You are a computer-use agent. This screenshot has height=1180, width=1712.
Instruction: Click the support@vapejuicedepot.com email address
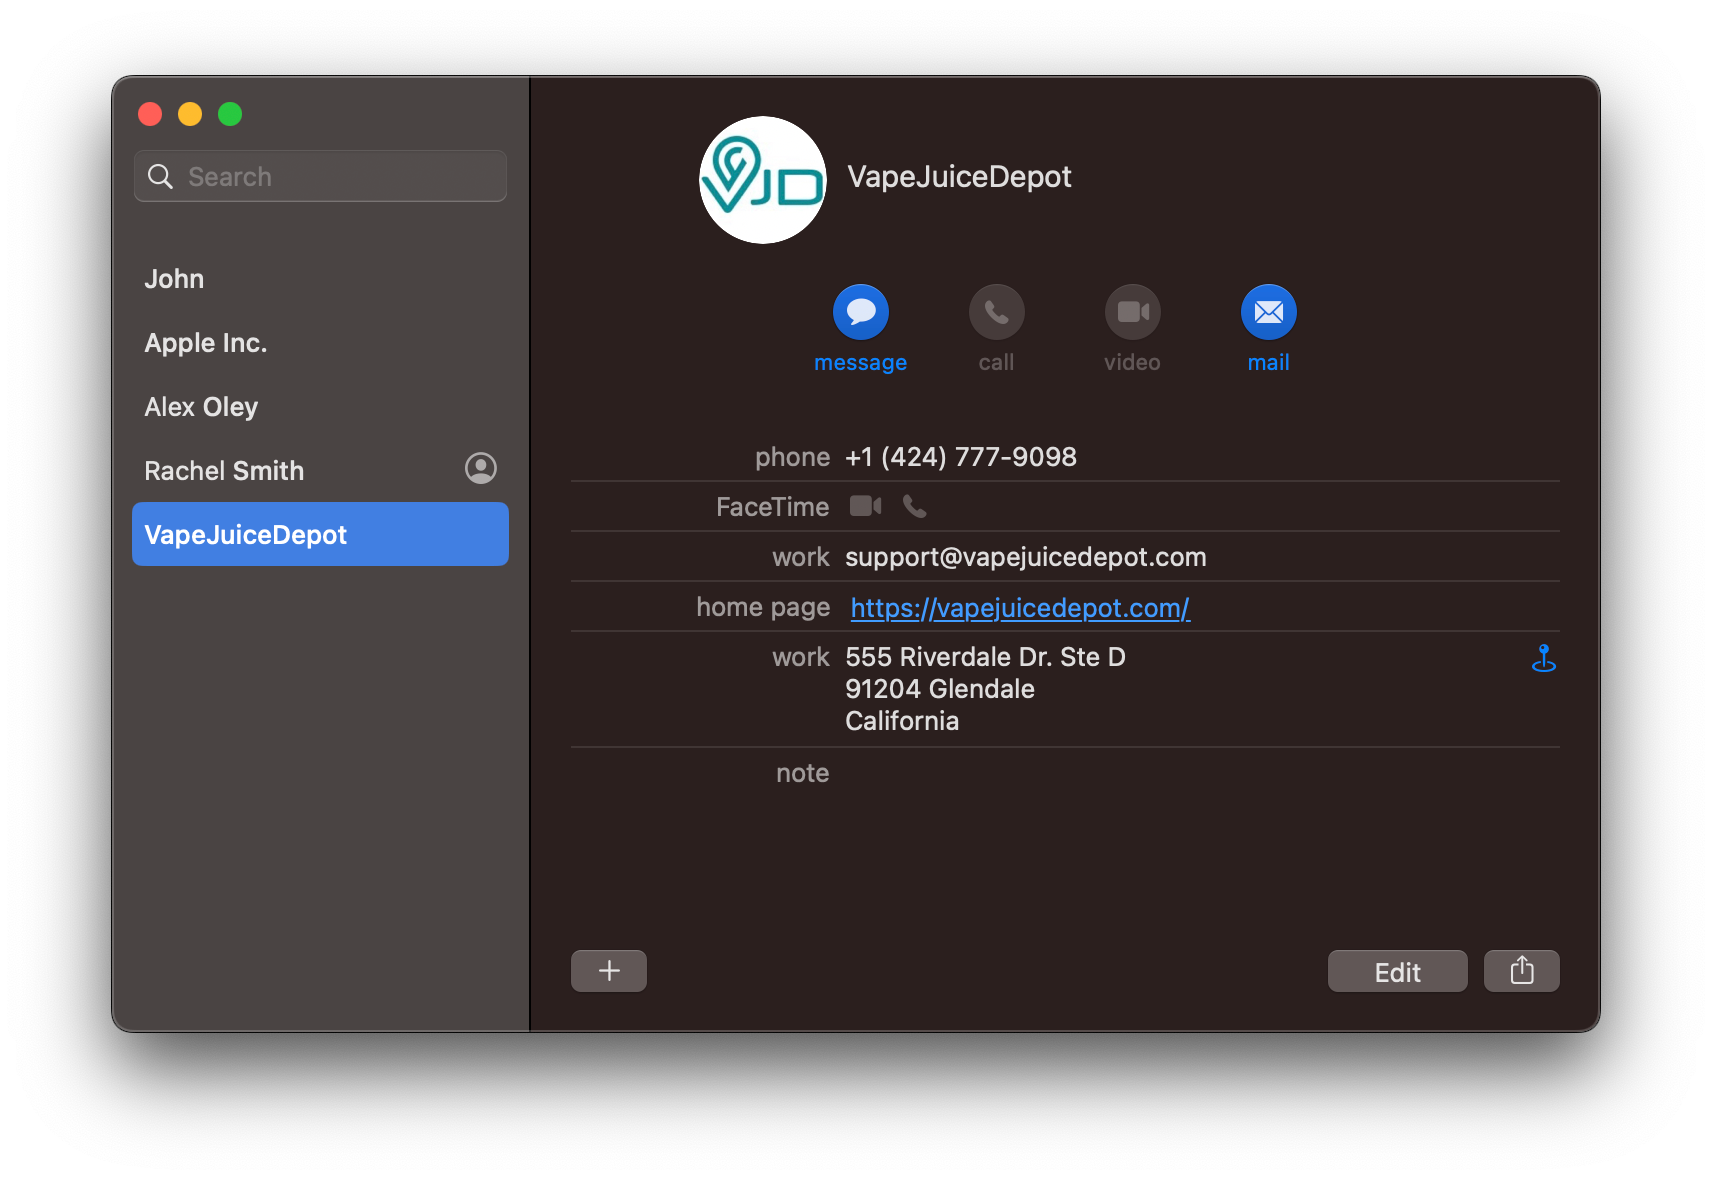(x=1025, y=557)
